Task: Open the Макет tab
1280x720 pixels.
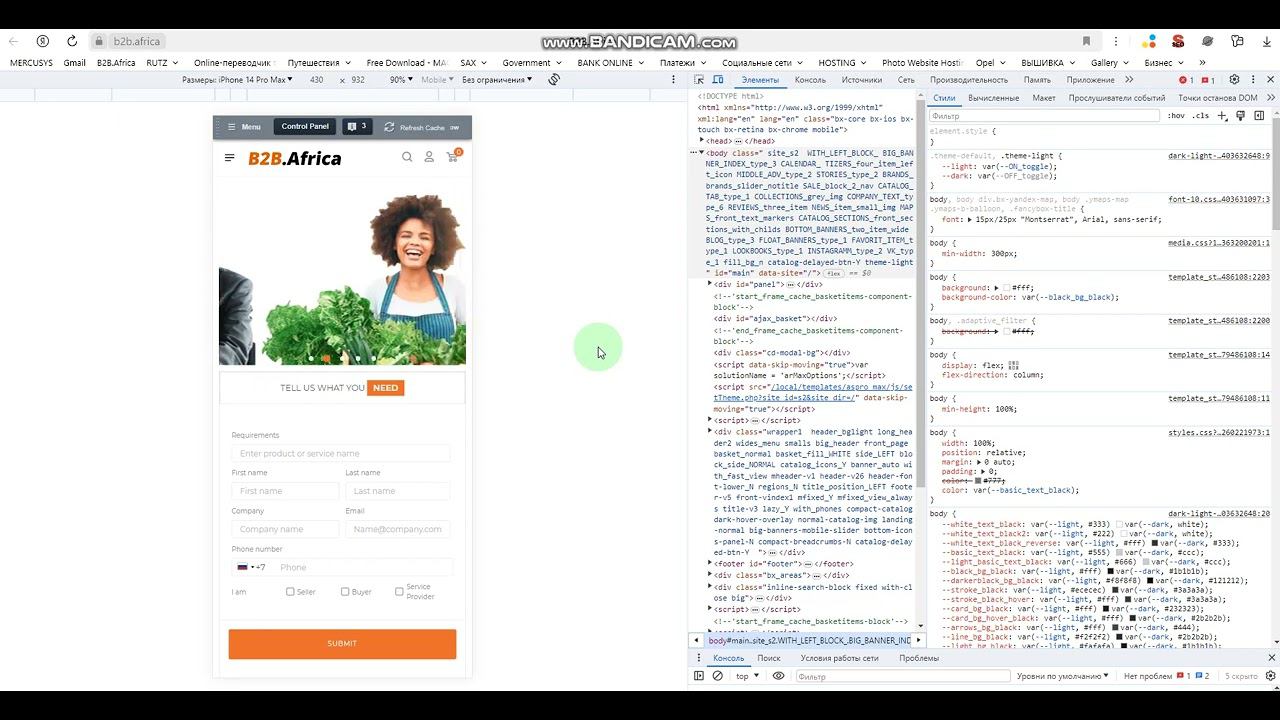Action: 1044,98
